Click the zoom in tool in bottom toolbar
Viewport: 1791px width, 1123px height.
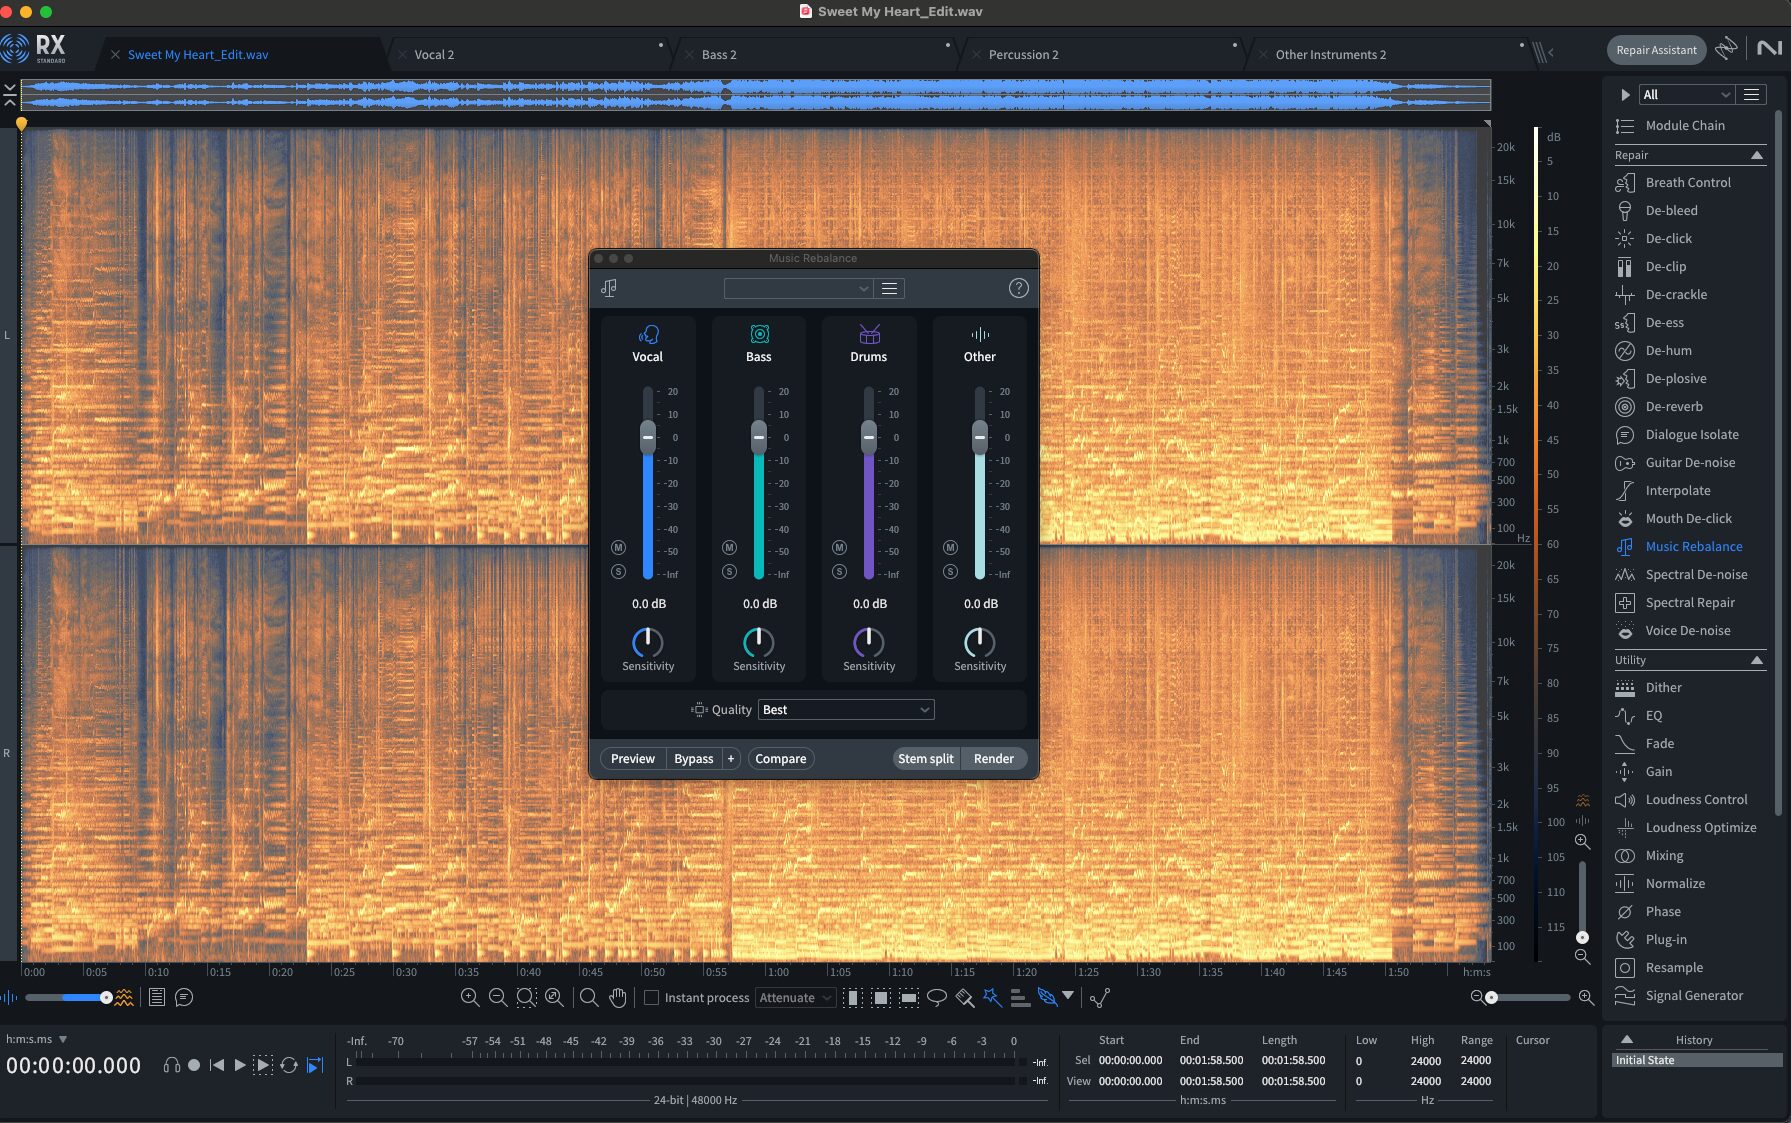coord(469,997)
